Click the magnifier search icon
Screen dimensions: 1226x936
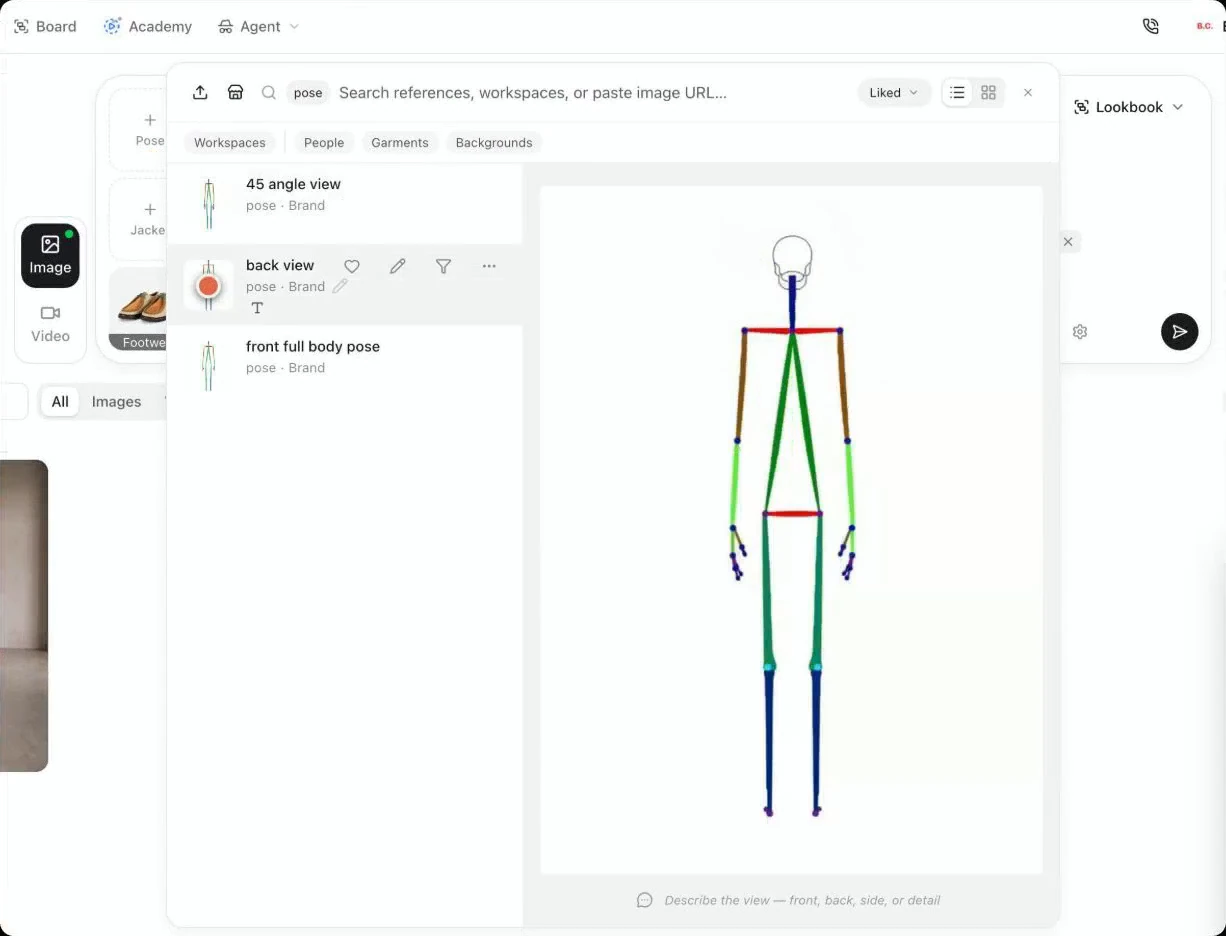click(269, 92)
